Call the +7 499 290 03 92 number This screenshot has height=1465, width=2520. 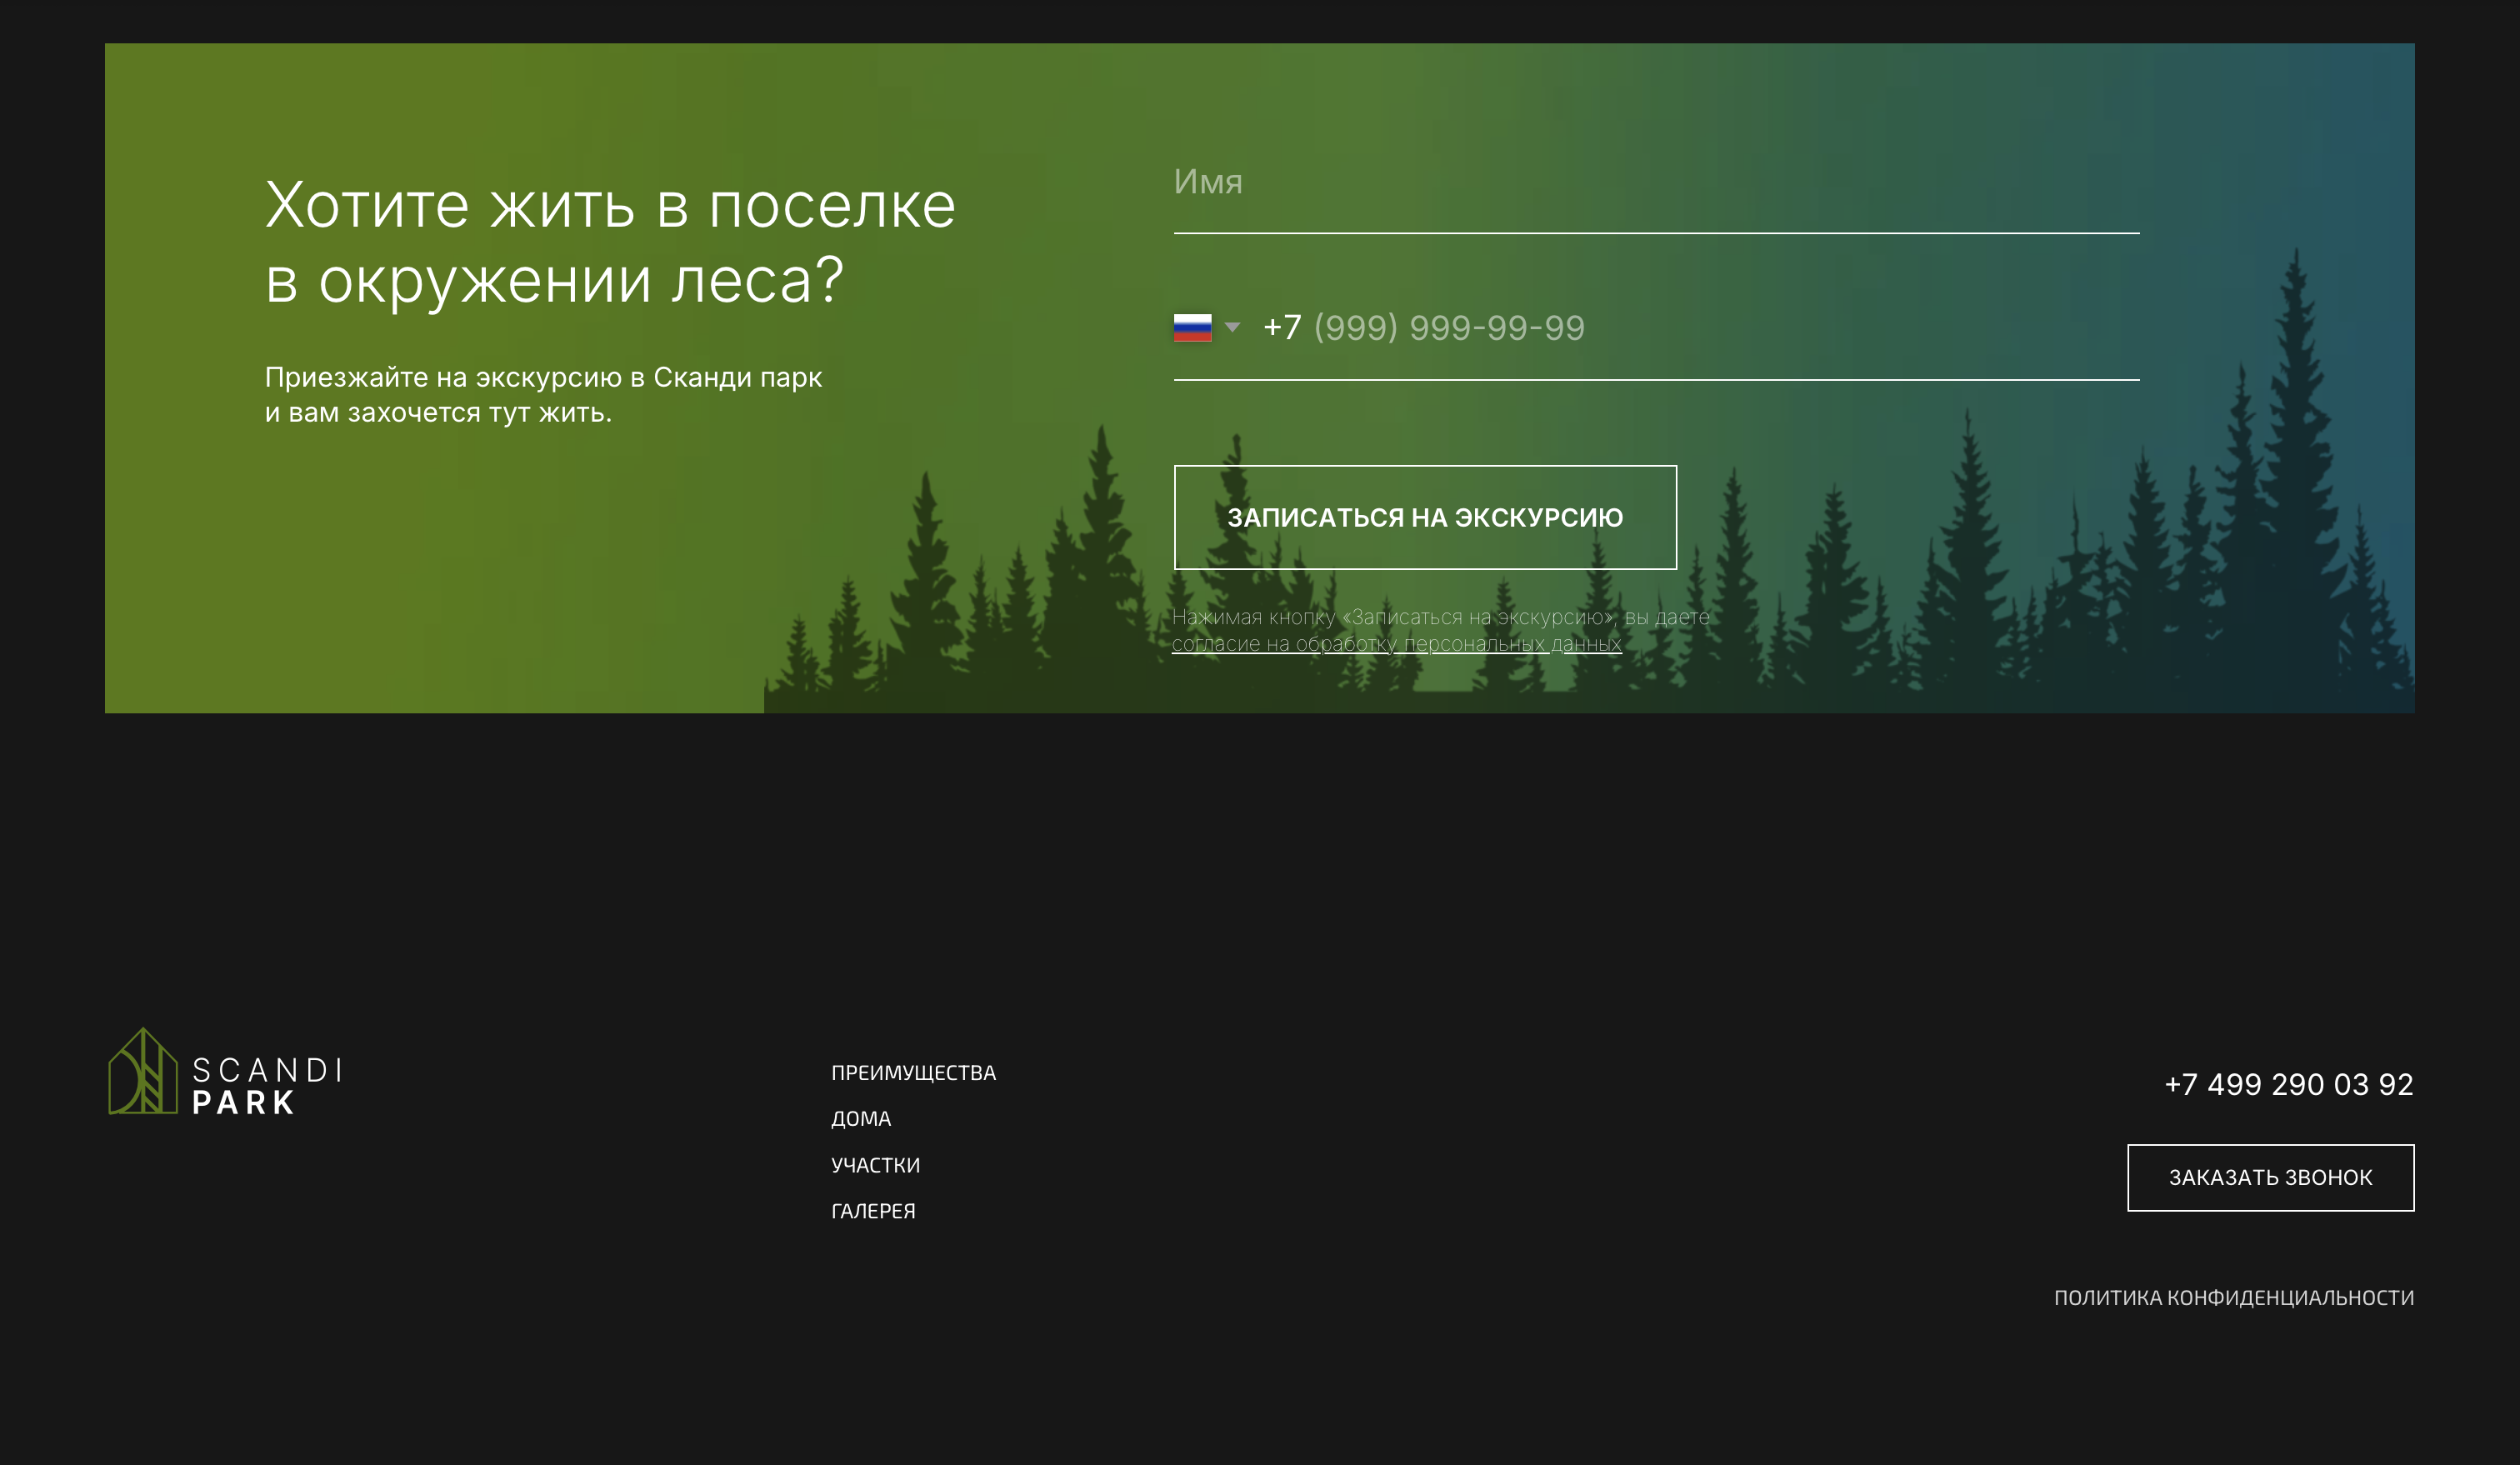2288,1085
